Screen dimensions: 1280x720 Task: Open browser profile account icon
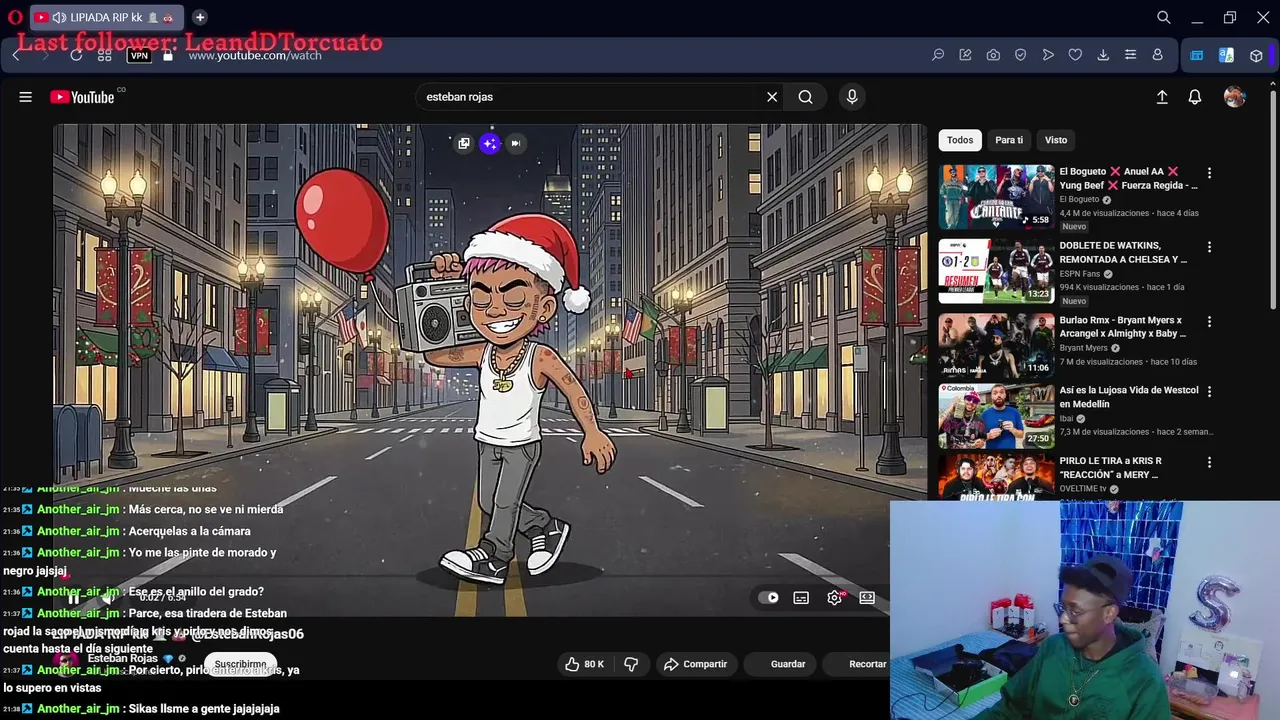(1158, 55)
